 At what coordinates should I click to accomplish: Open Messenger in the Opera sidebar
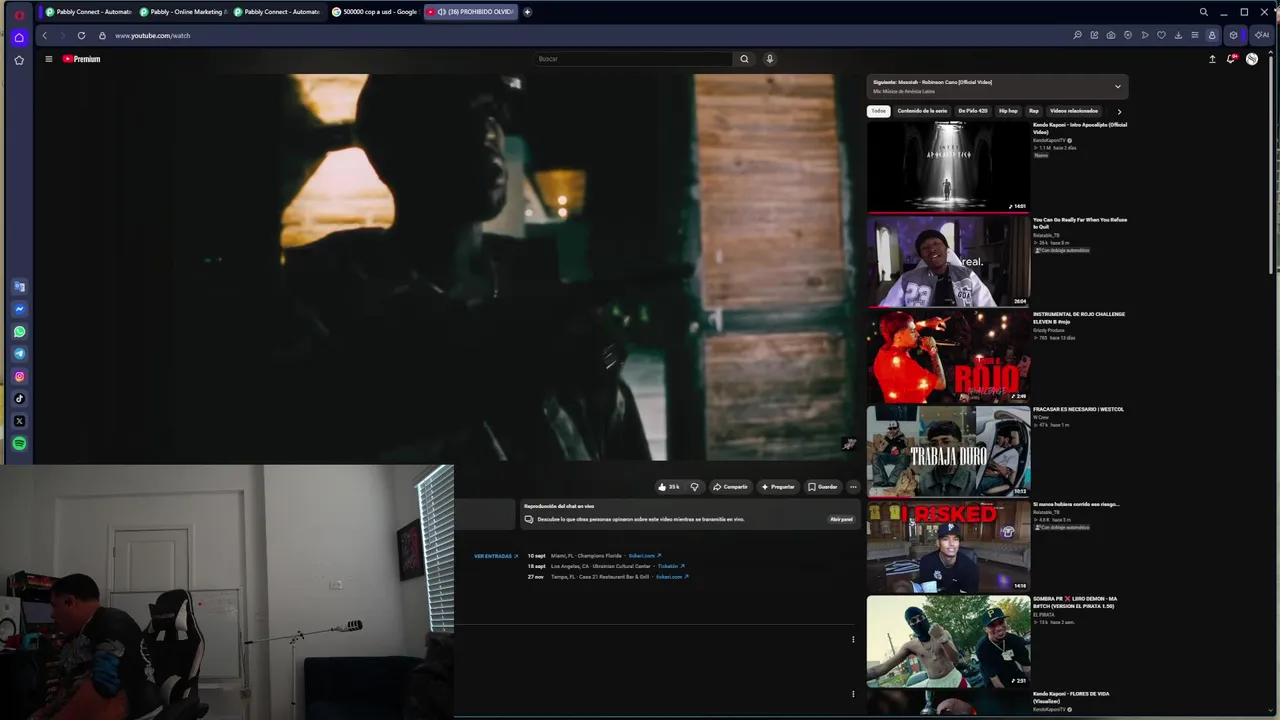pos(19,309)
